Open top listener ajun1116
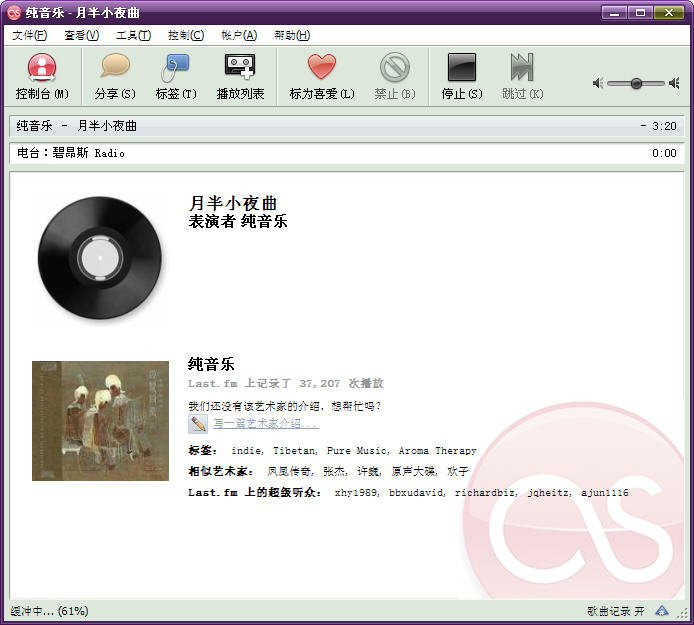This screenshot has height=625, width=694. 605,493
